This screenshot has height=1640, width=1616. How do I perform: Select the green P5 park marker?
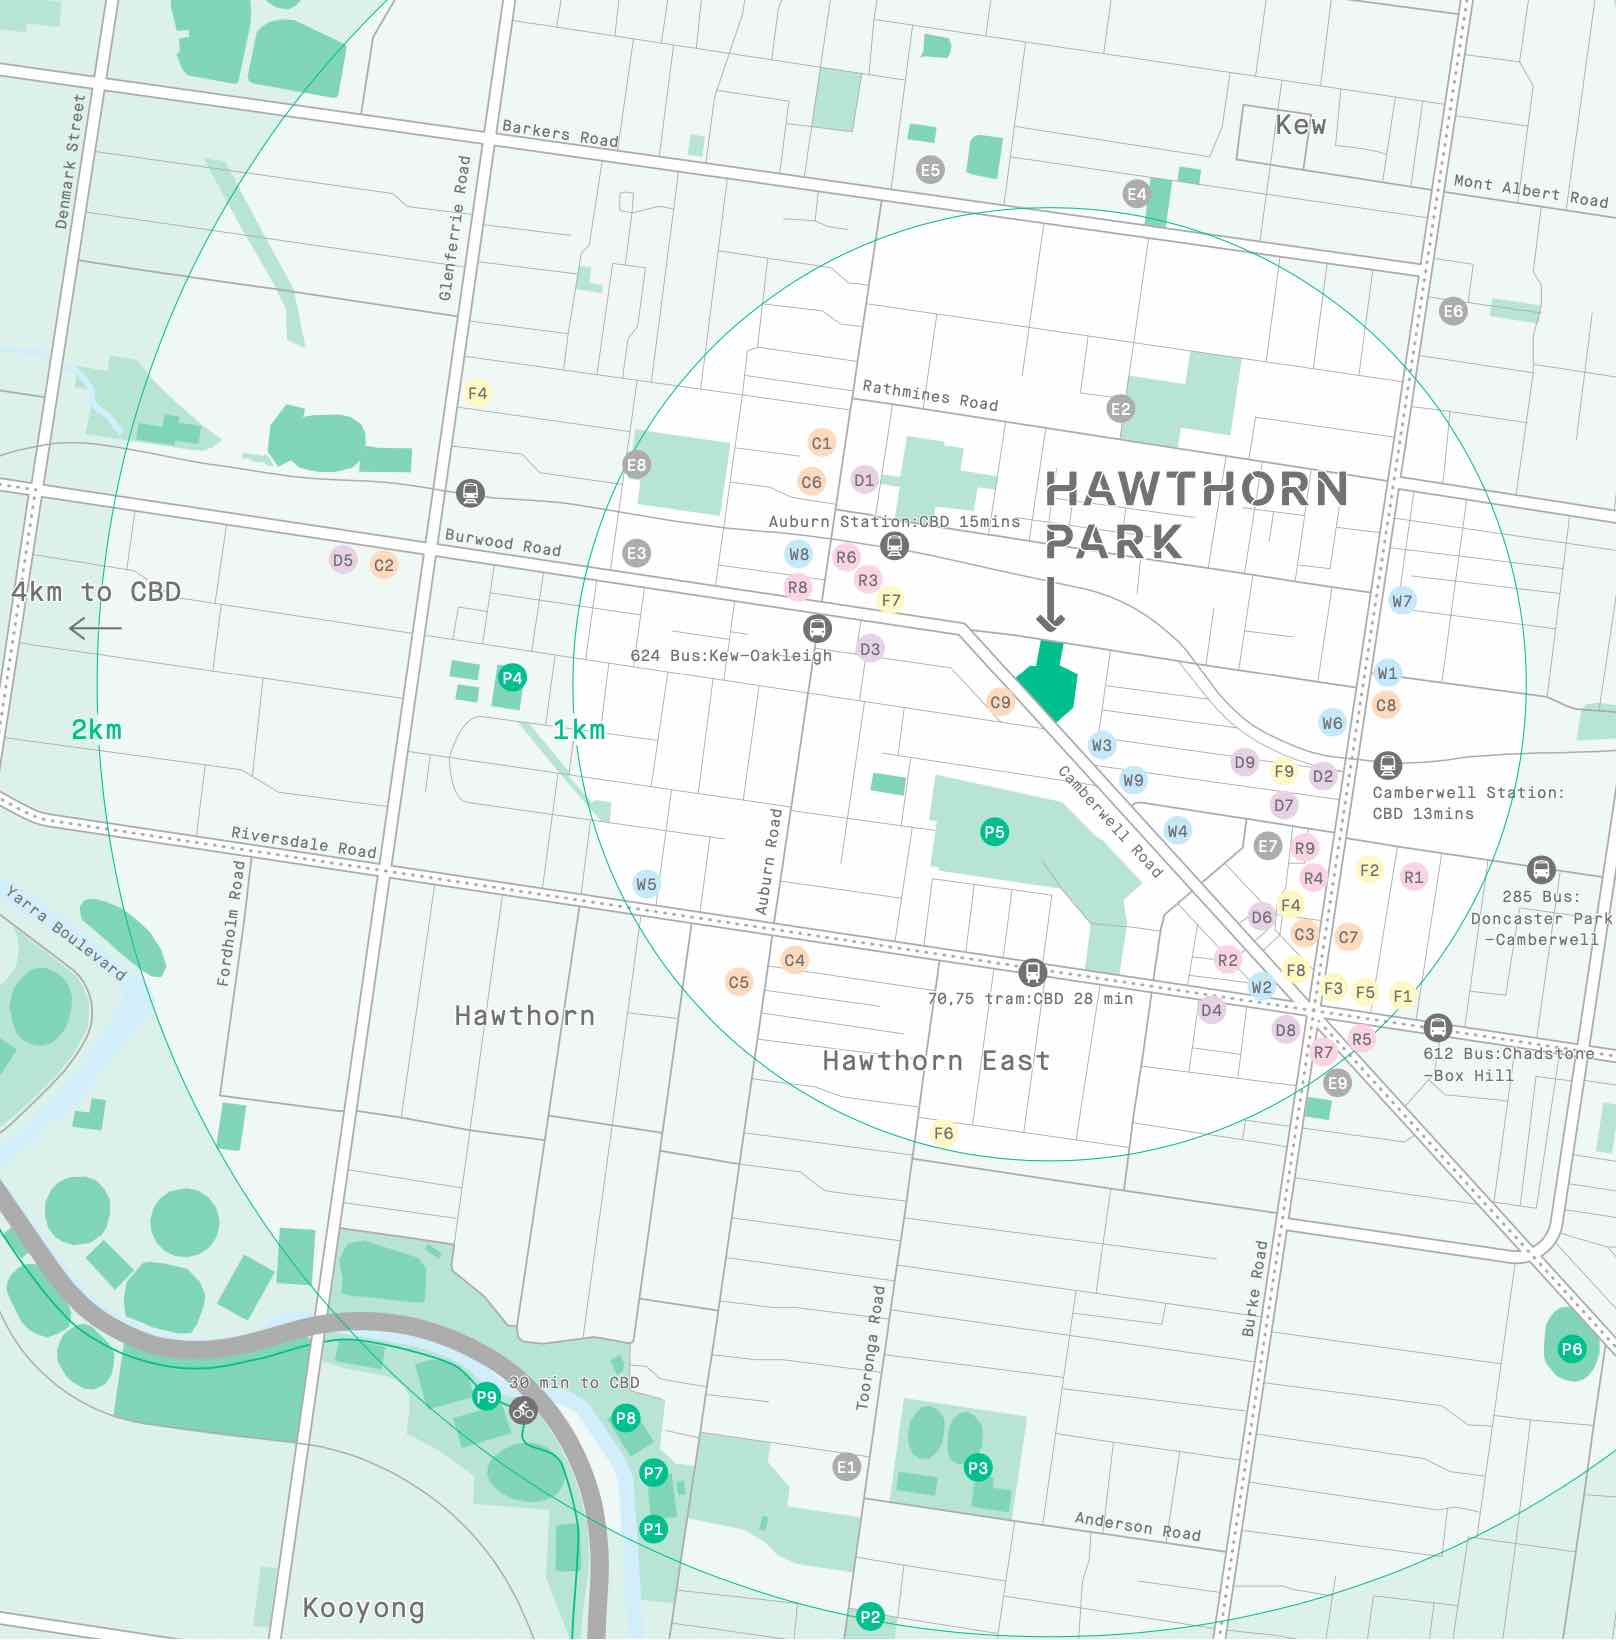point(994,832)
